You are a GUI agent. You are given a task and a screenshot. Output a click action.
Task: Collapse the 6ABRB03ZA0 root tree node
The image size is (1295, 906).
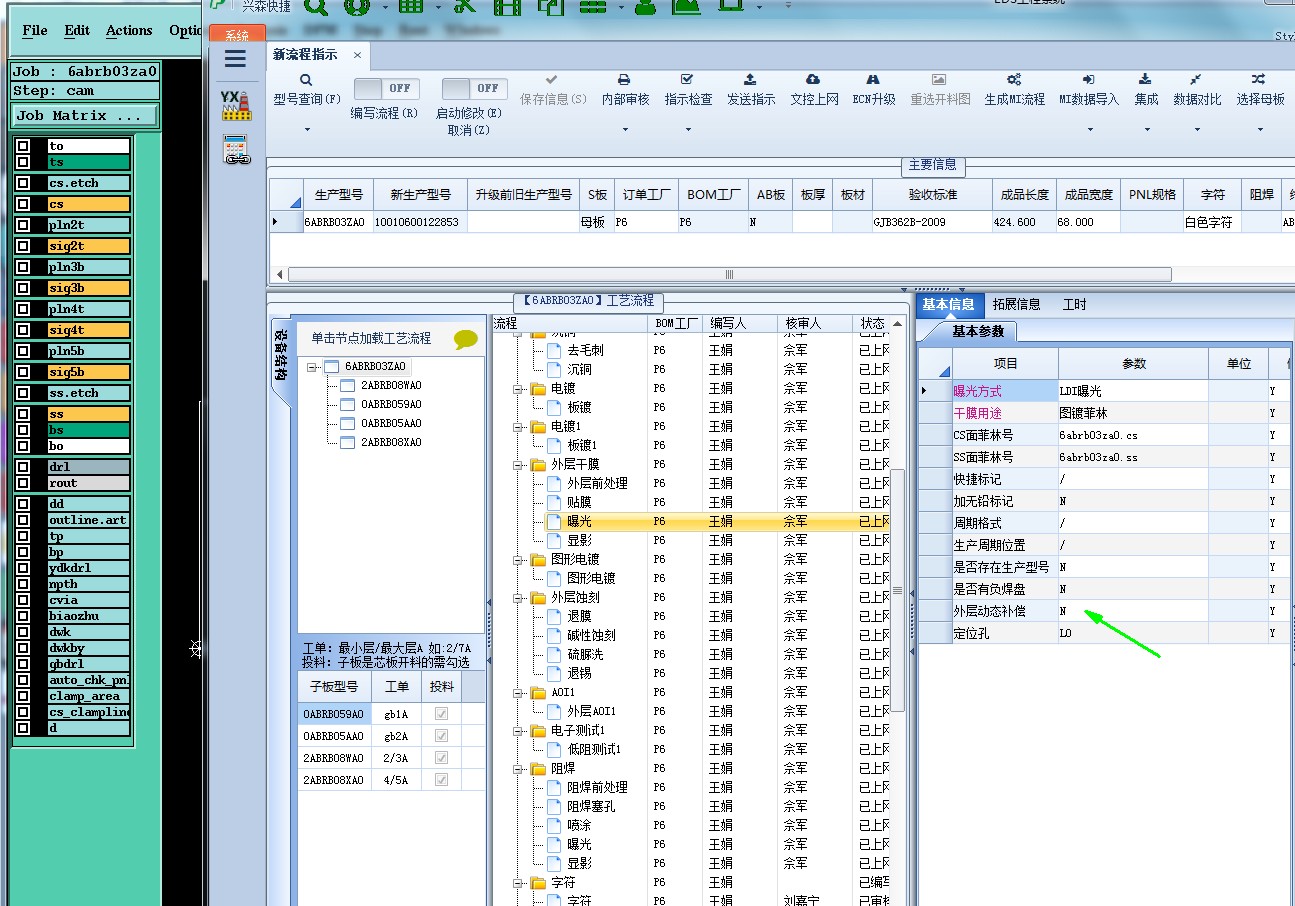[x=313, y=367]
